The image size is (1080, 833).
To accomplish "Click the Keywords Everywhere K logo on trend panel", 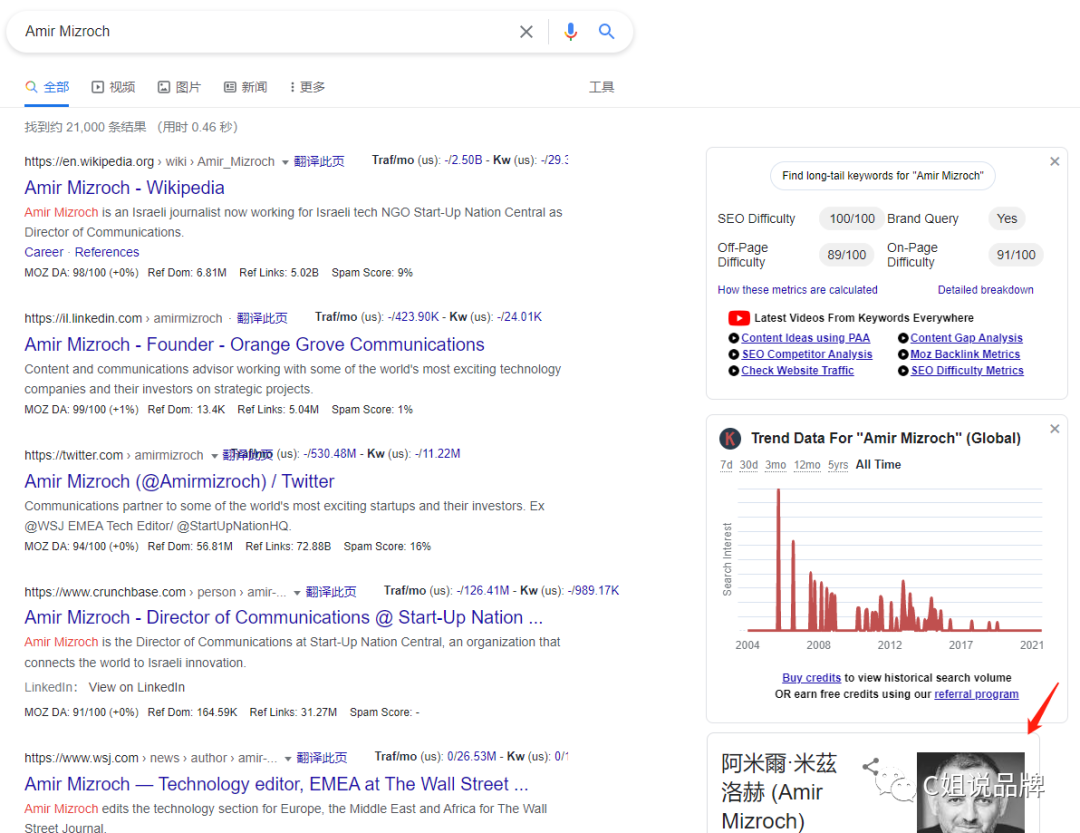I will [x=730, y=438].
